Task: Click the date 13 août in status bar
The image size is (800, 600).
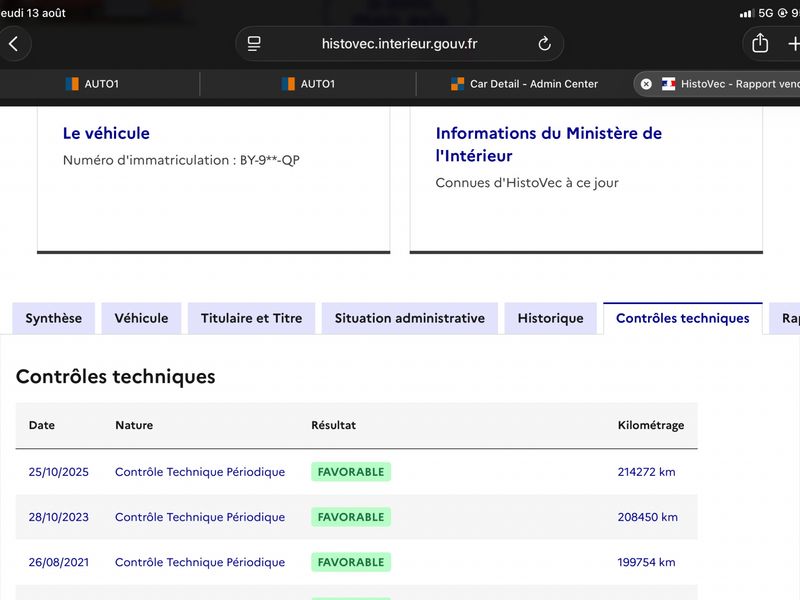Action: (x=46, y=13)
